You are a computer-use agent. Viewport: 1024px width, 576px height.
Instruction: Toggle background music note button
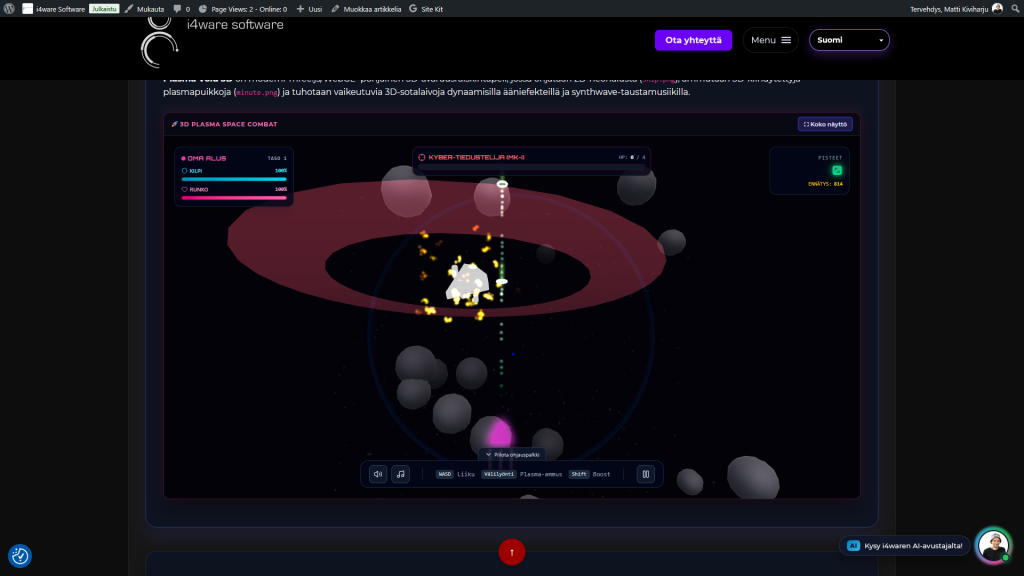click(400, 474)
